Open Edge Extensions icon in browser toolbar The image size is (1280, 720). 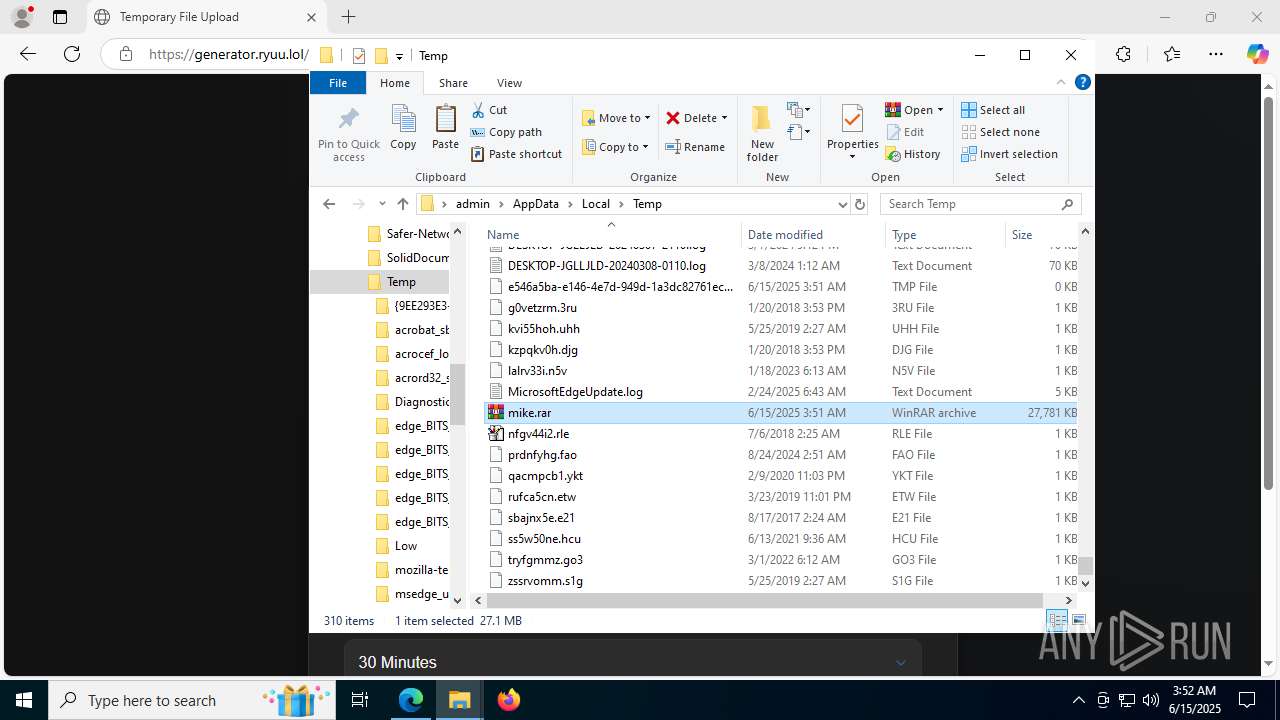click(1123, 55)
